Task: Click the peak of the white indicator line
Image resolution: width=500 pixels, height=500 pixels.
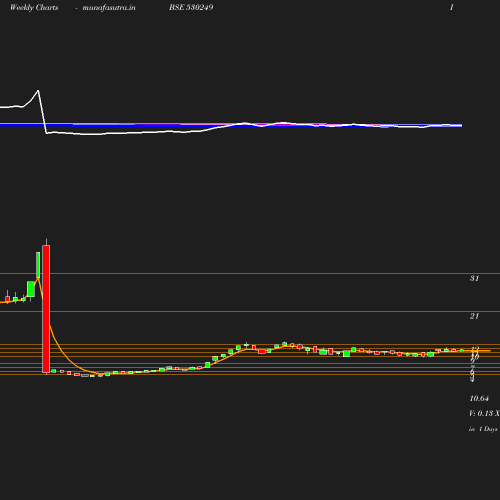Action: (x=38, y=90)
